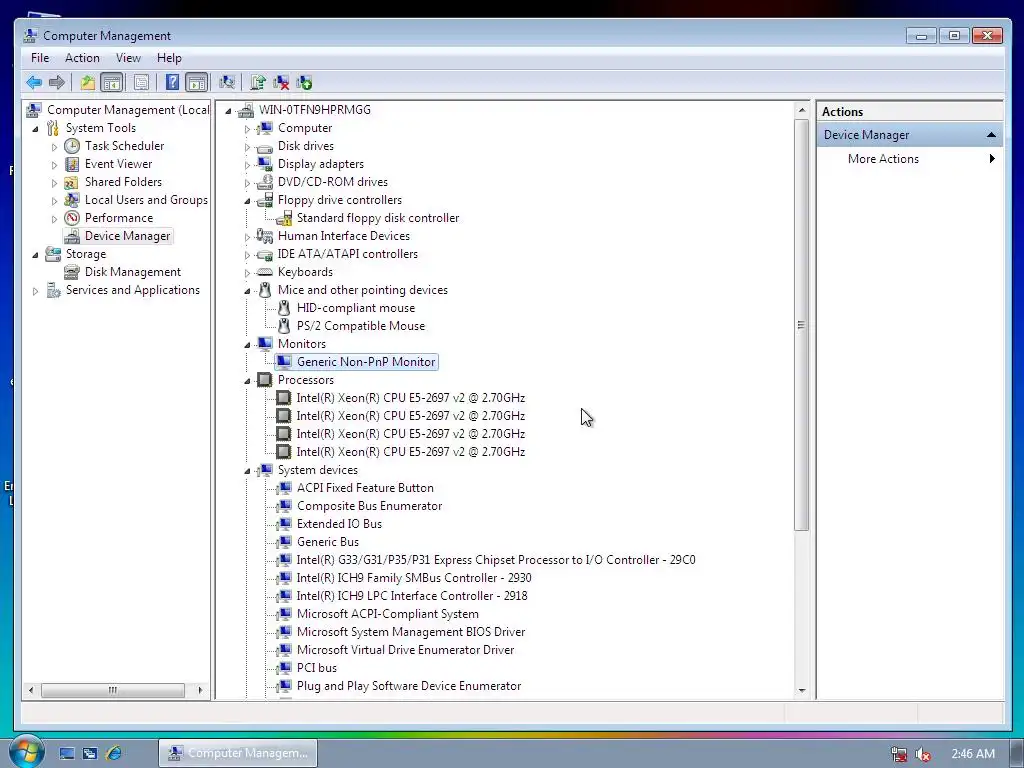This screenshot has height=768, width=1024.
Task: Select Composite Bus Enumerator device
Action: [369, 506]
